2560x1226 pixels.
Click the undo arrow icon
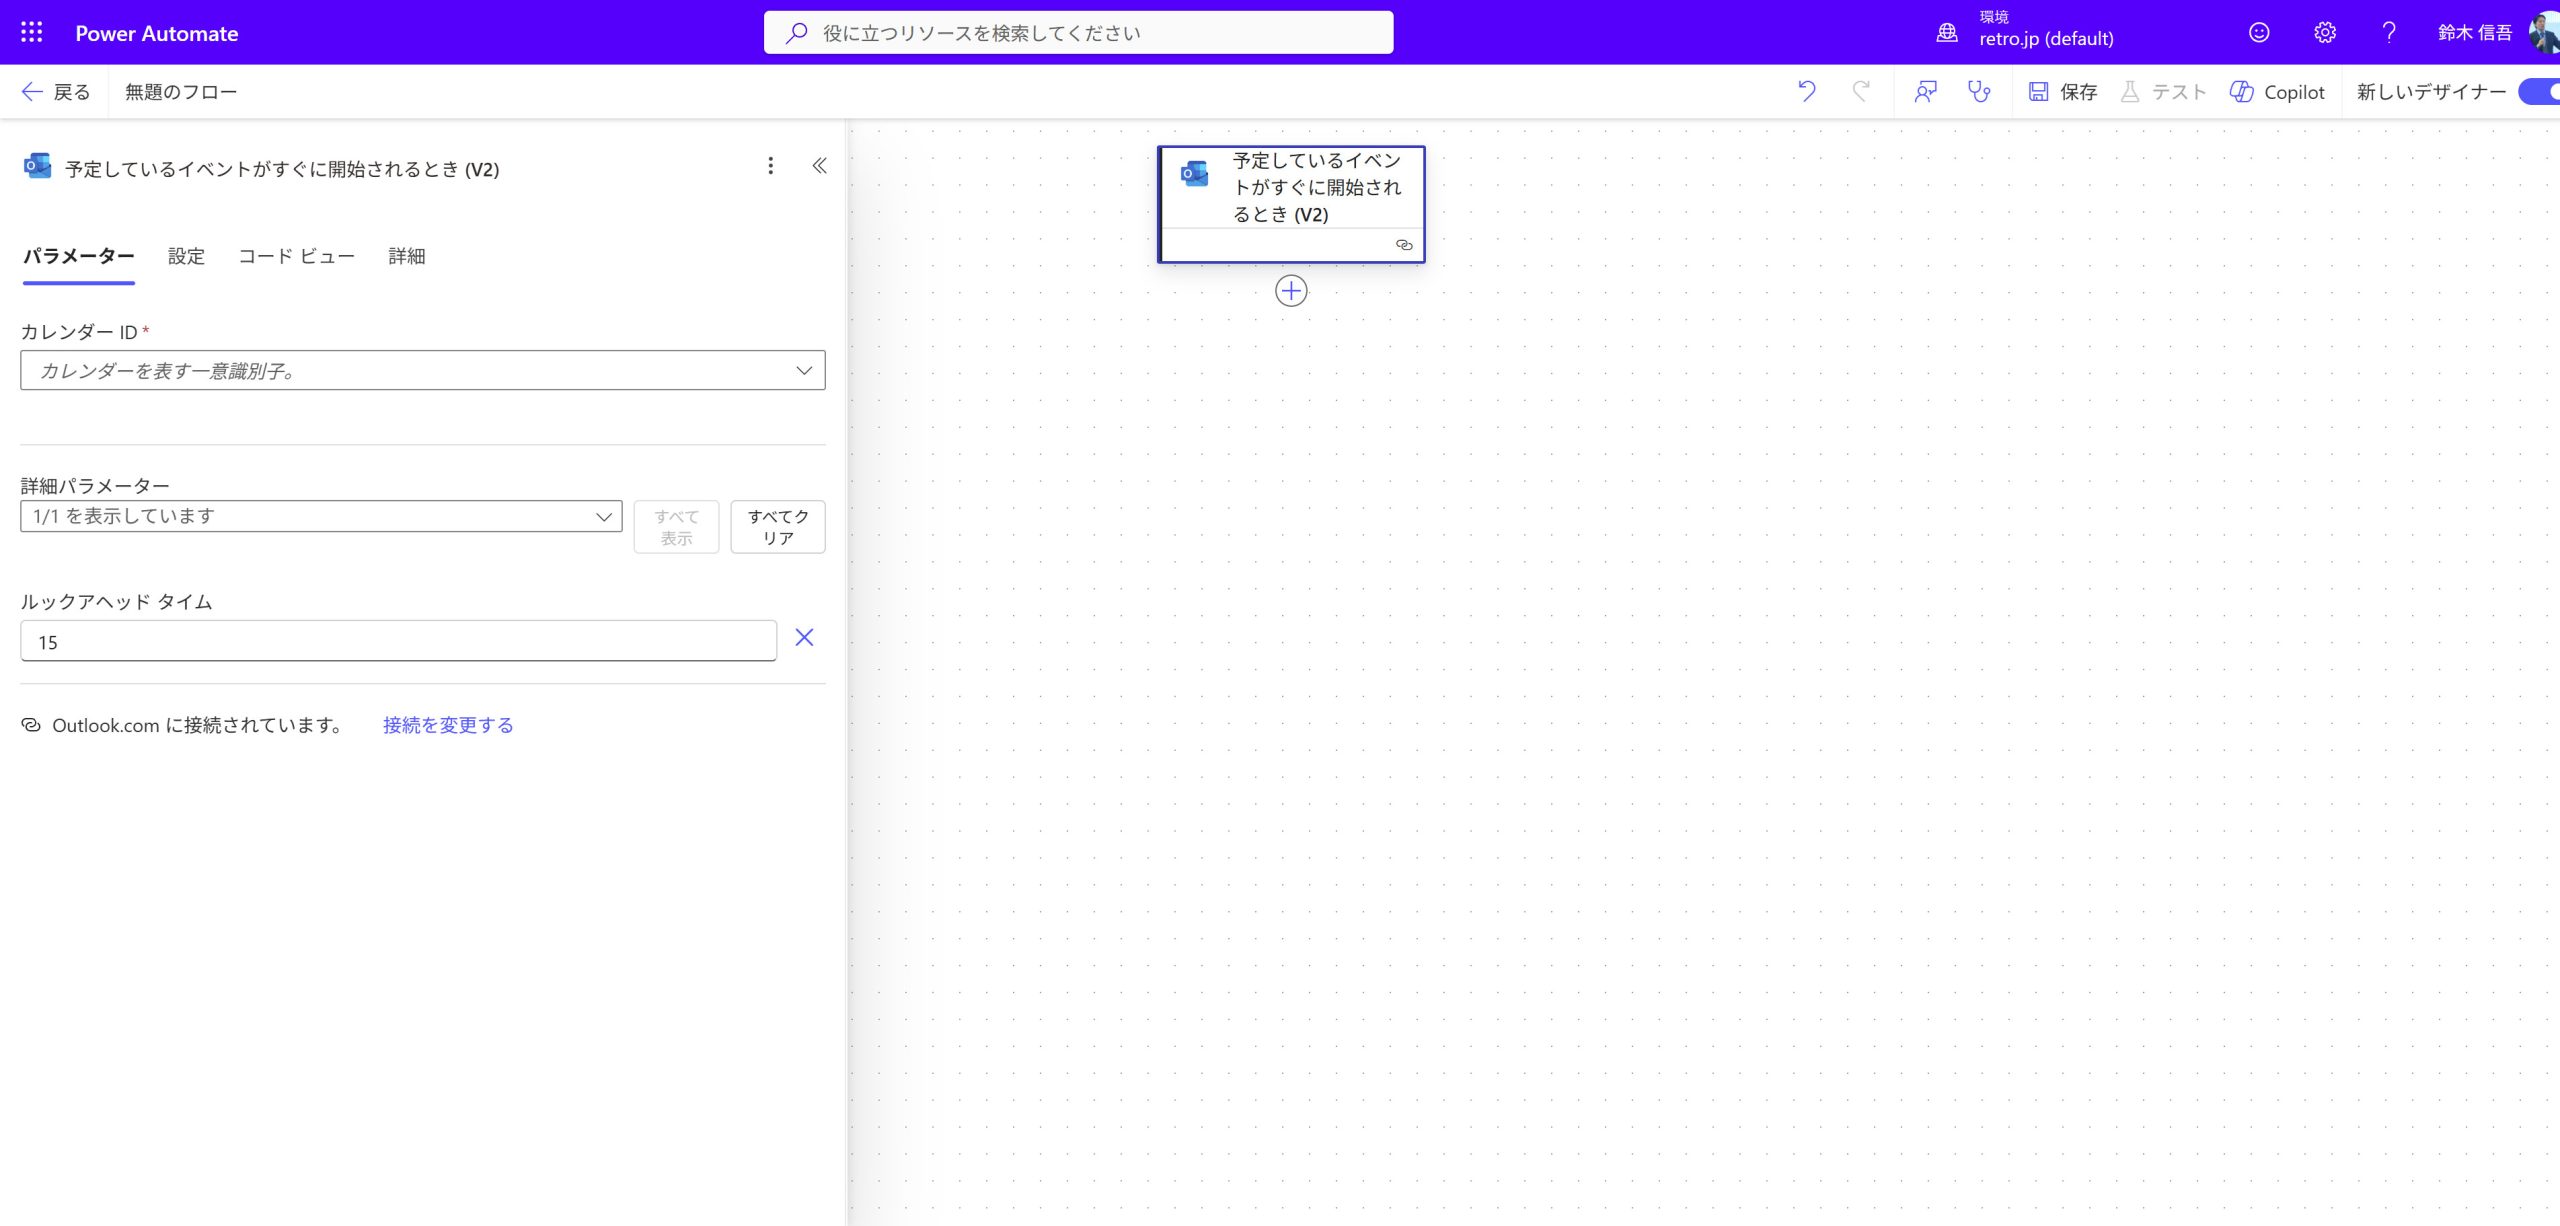[1806, 91]
